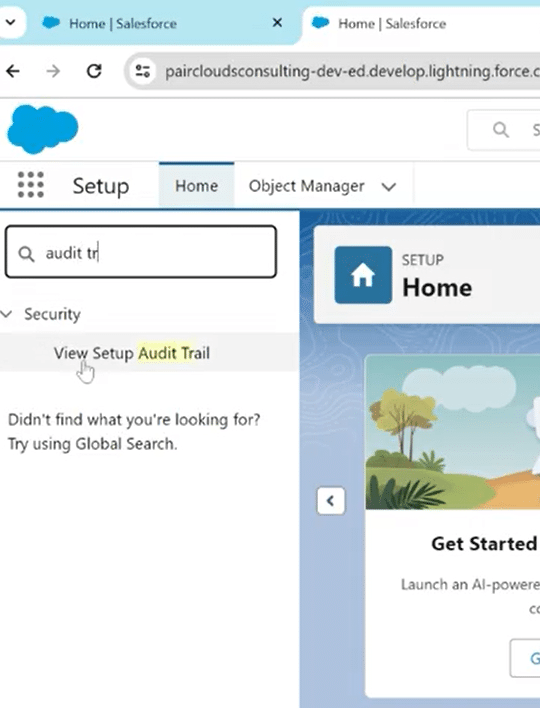The height and width of the screenshot is (708, 540).
Task: Click the Get Started heading
Action: point(484,544)
